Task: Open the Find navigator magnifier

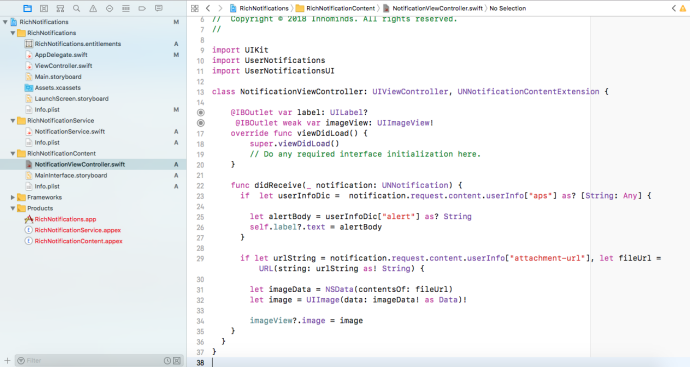Action: pos(77,8)
